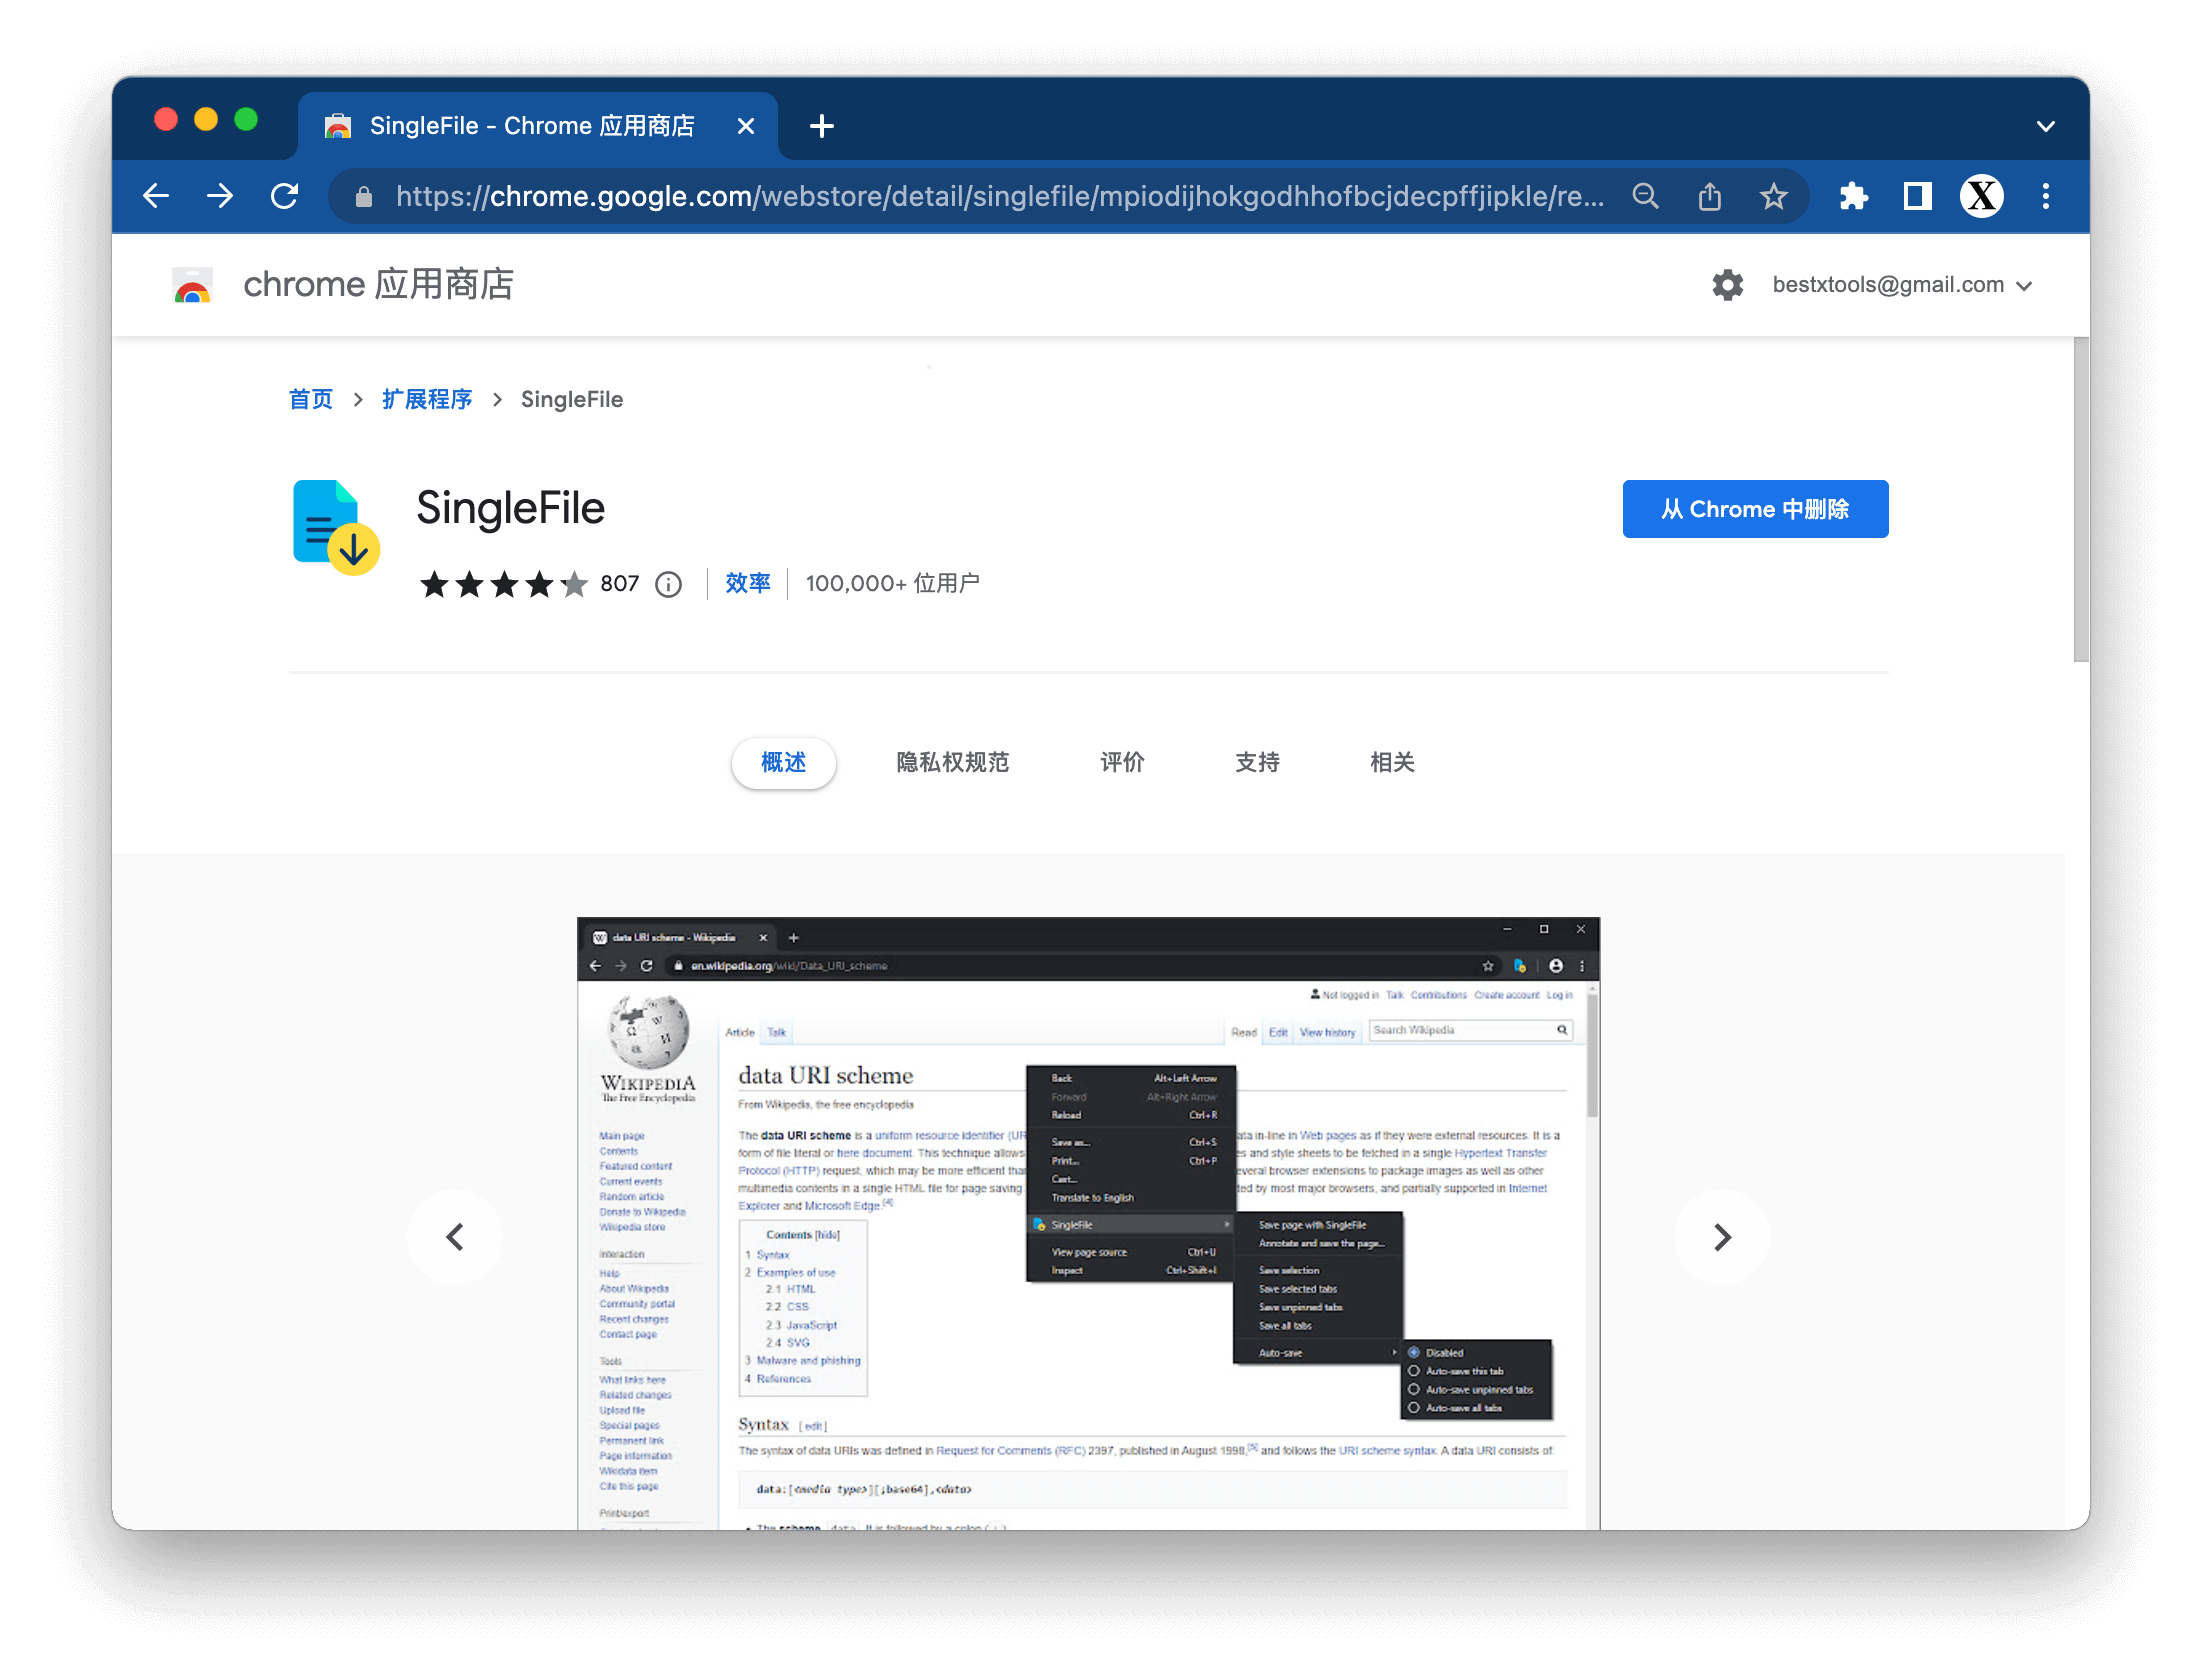The height and width of the screenshot is (1678, 2202).
Task: Click the SingleFile screenshot preview image
Action: point(1088,1222)
